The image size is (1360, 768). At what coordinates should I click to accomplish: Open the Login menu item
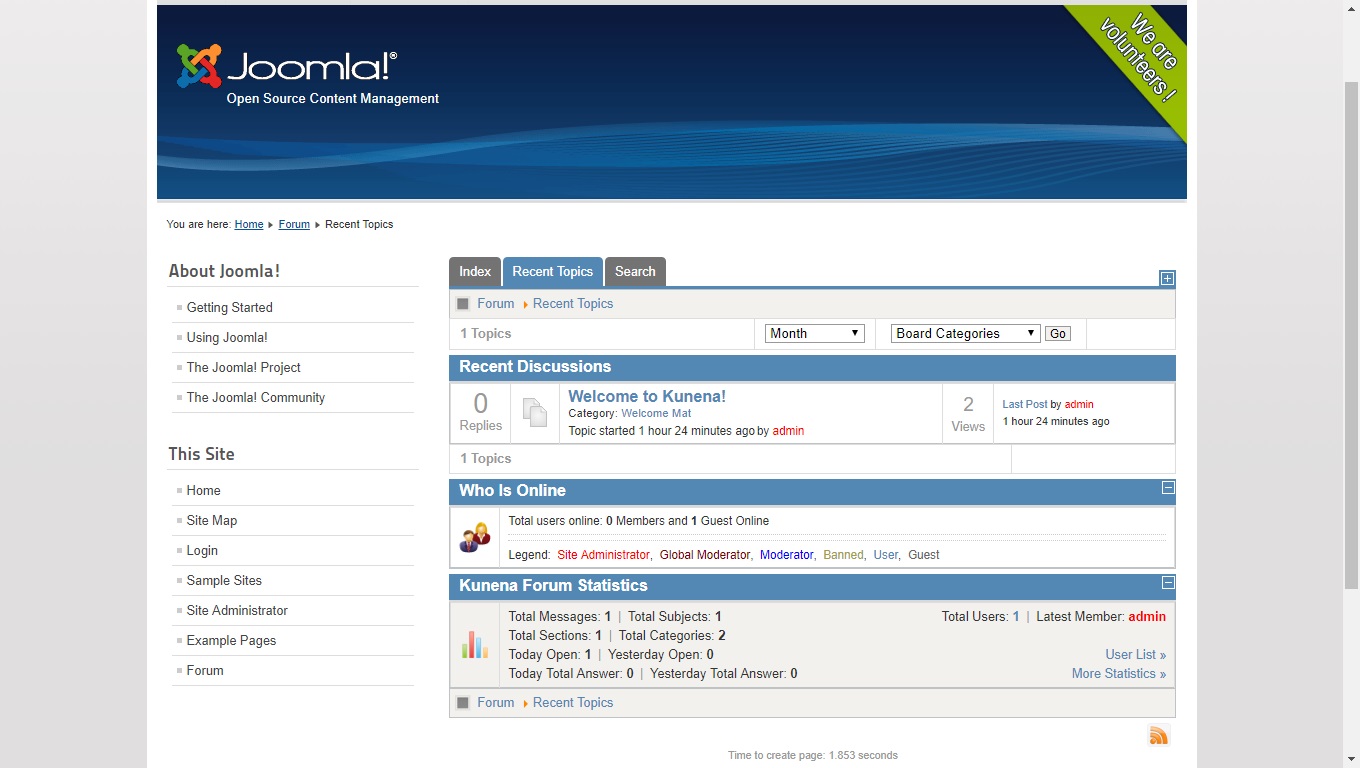(202, 550)
